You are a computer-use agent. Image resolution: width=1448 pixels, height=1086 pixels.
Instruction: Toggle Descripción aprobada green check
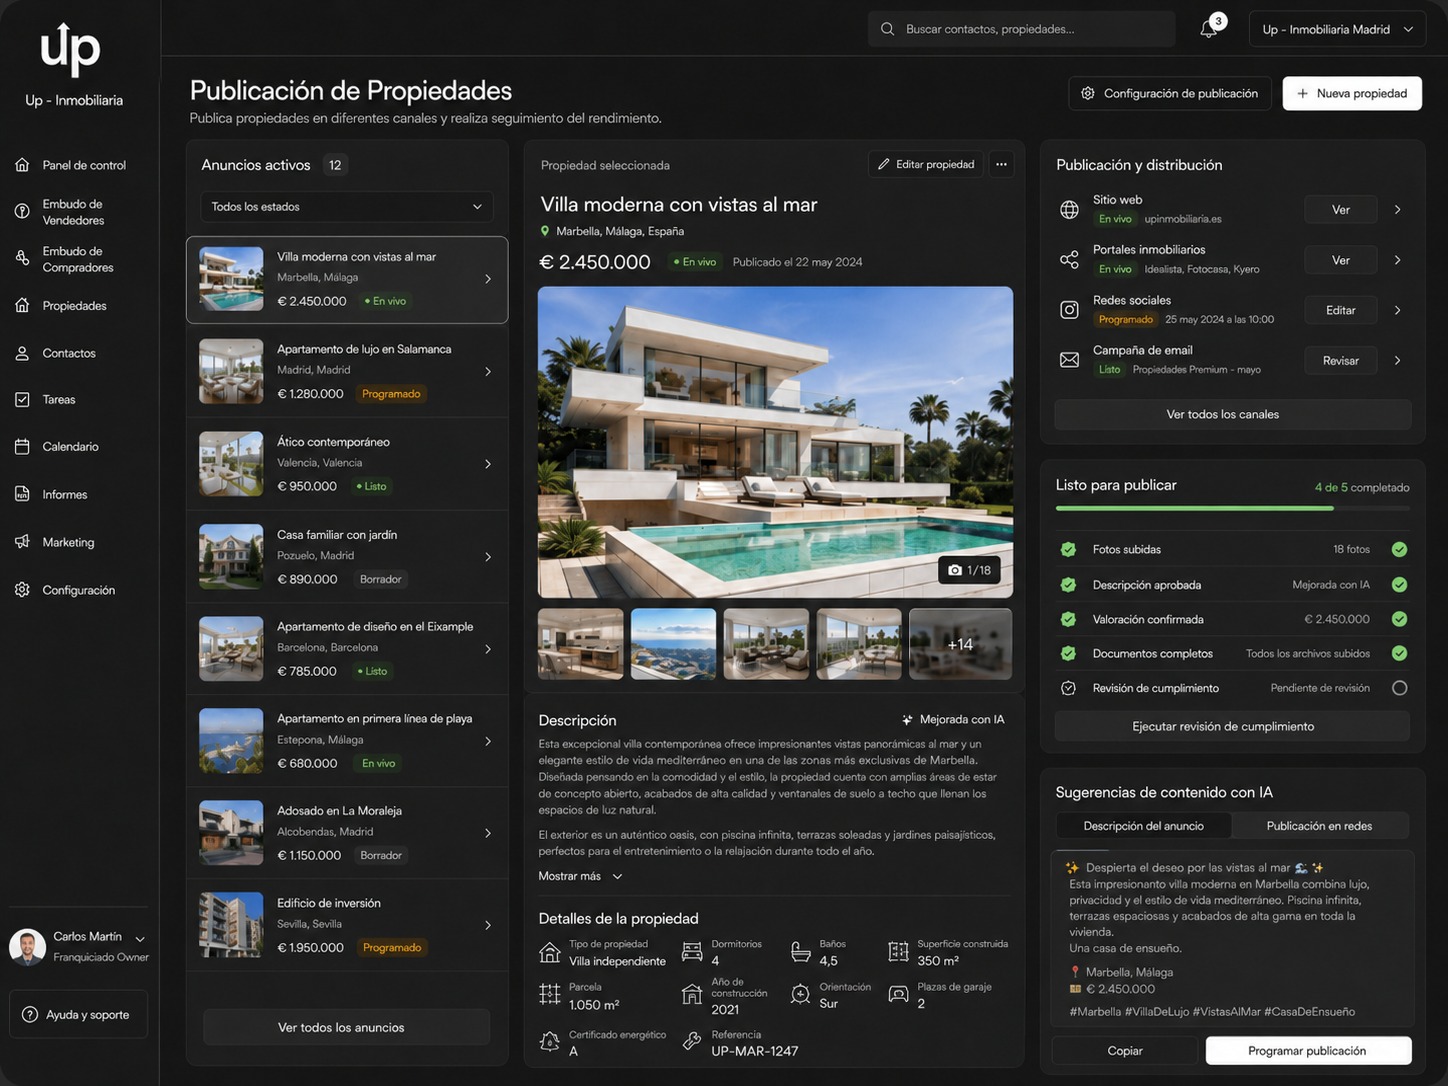point(1399,585)
